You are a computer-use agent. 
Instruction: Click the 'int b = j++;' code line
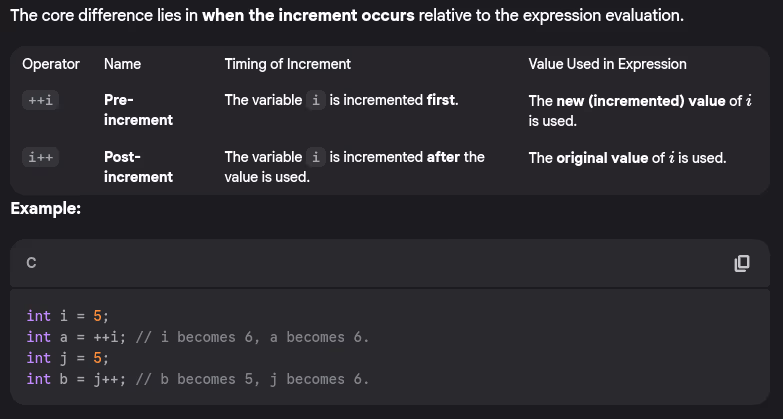coord(197,379)
